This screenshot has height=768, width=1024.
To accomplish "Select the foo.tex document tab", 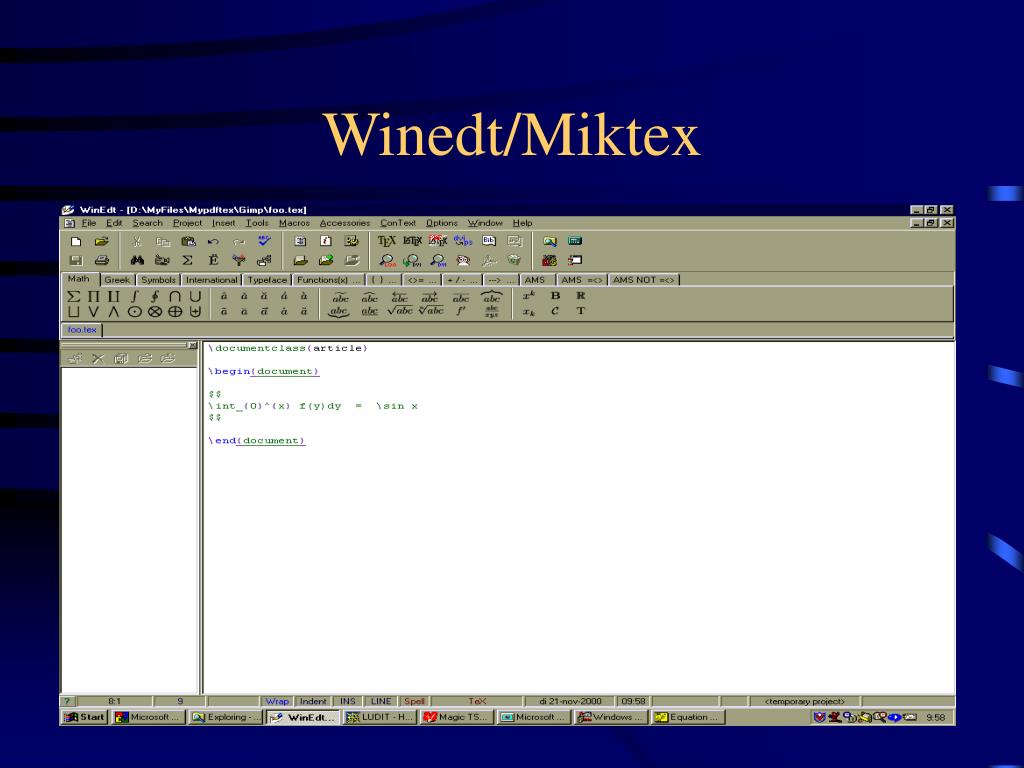I will tap(82, 330).
